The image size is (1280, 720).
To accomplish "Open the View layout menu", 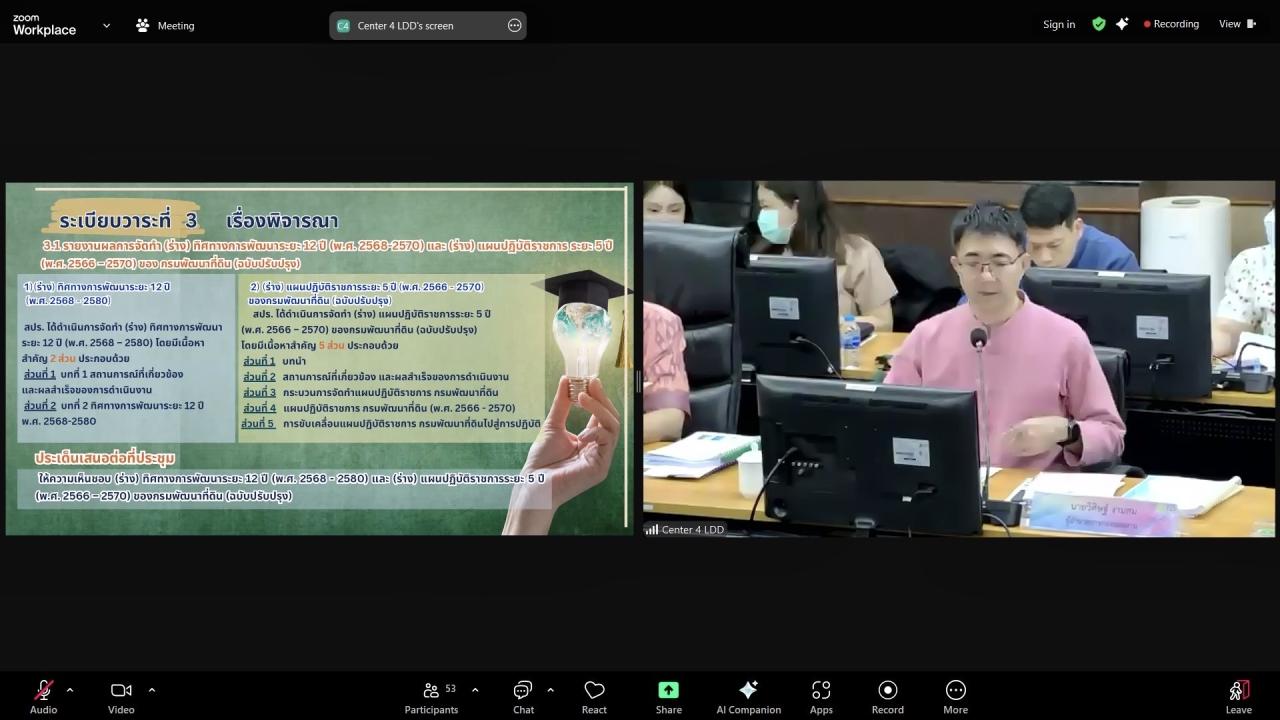I will coord(1236,24).
